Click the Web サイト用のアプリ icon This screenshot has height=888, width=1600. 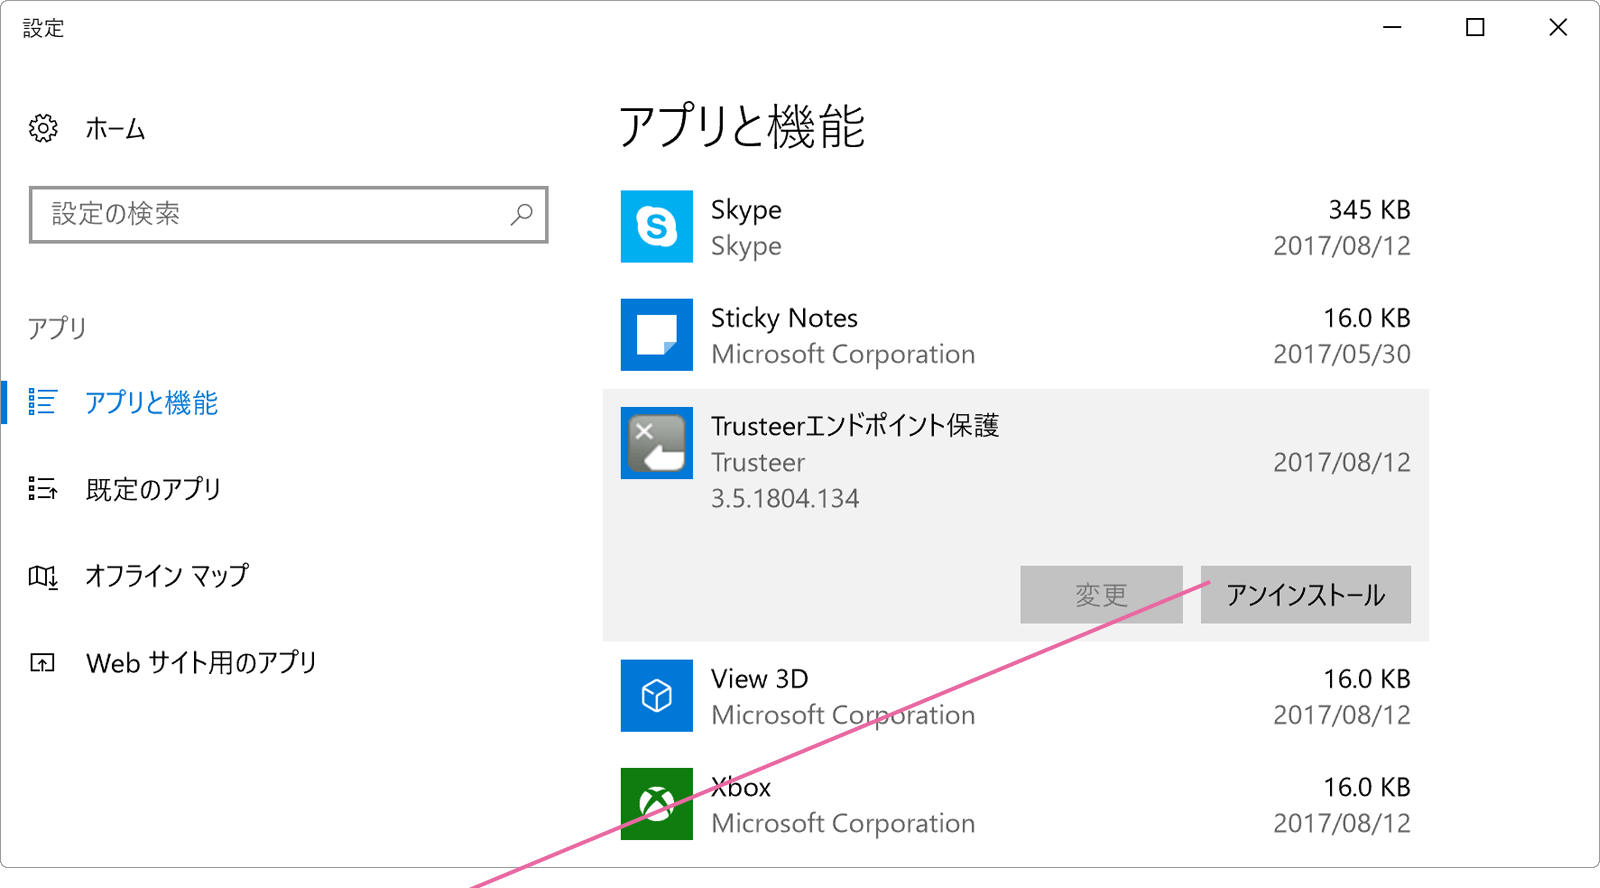coord(43,662)
